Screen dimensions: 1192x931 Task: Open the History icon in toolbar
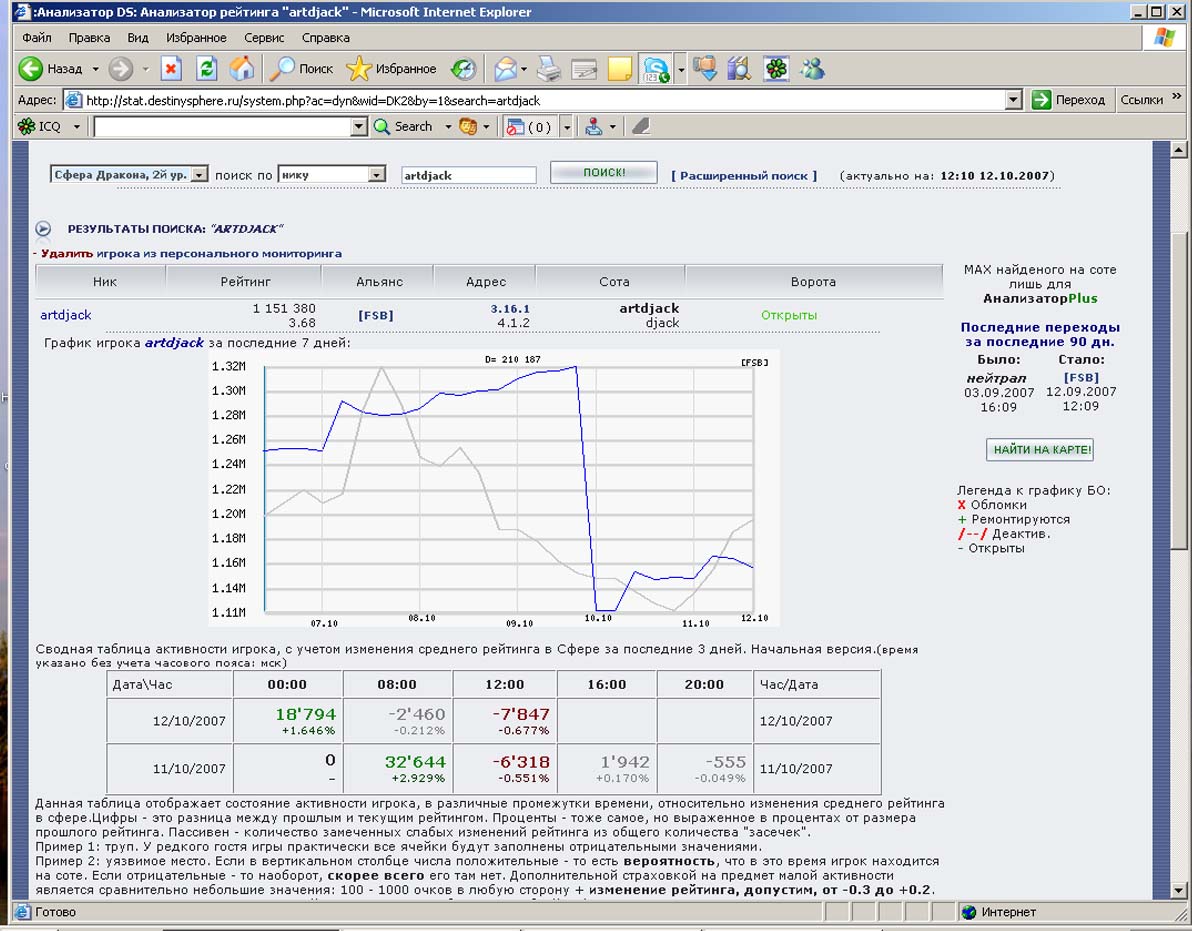[463, 69]
